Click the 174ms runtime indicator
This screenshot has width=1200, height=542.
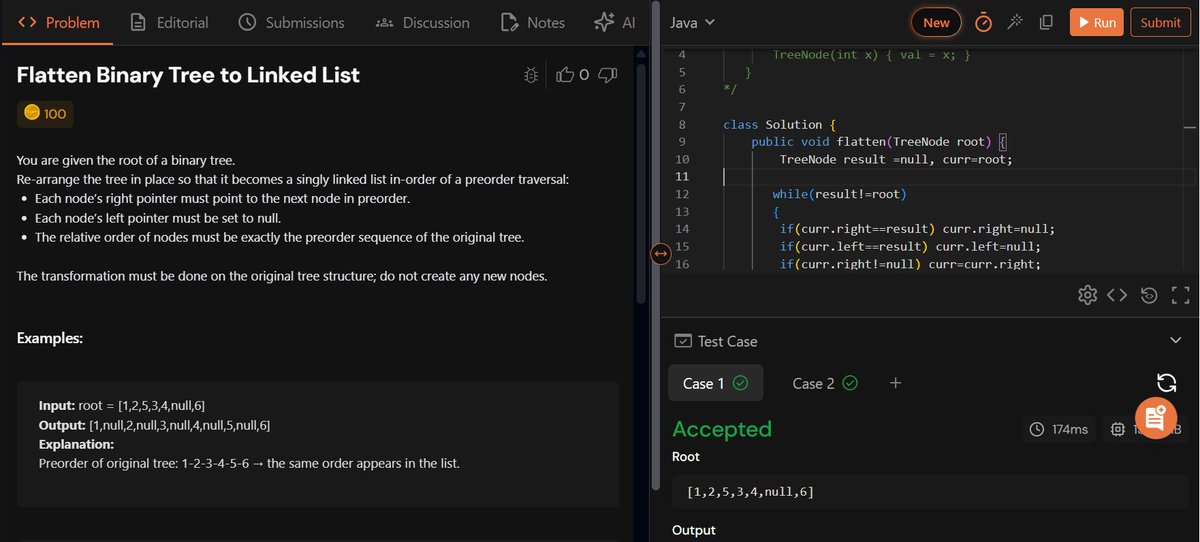(x=1058, y=429)
